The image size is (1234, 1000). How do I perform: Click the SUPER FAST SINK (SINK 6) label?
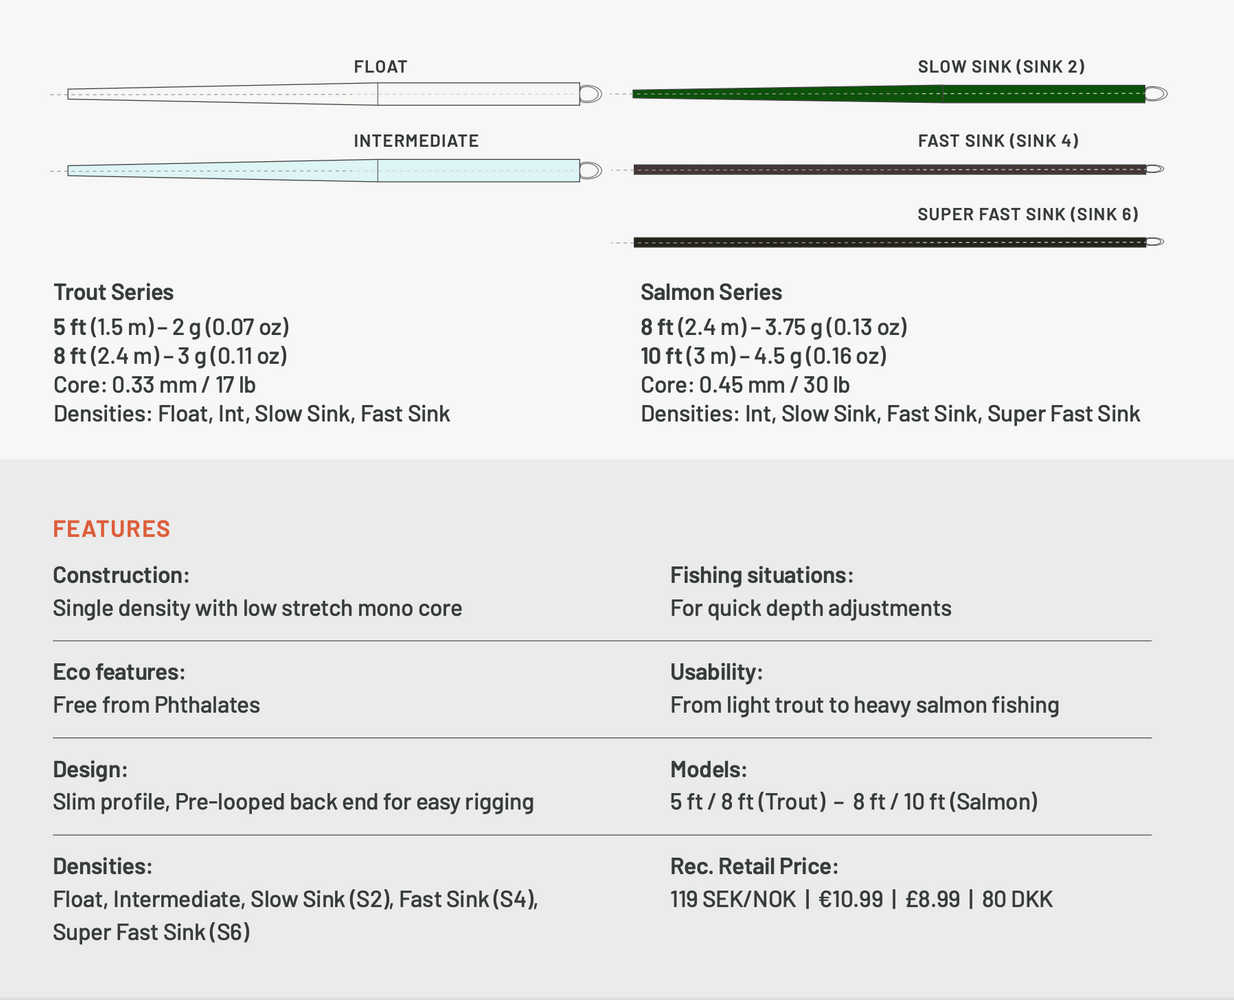click(1028, 214)
